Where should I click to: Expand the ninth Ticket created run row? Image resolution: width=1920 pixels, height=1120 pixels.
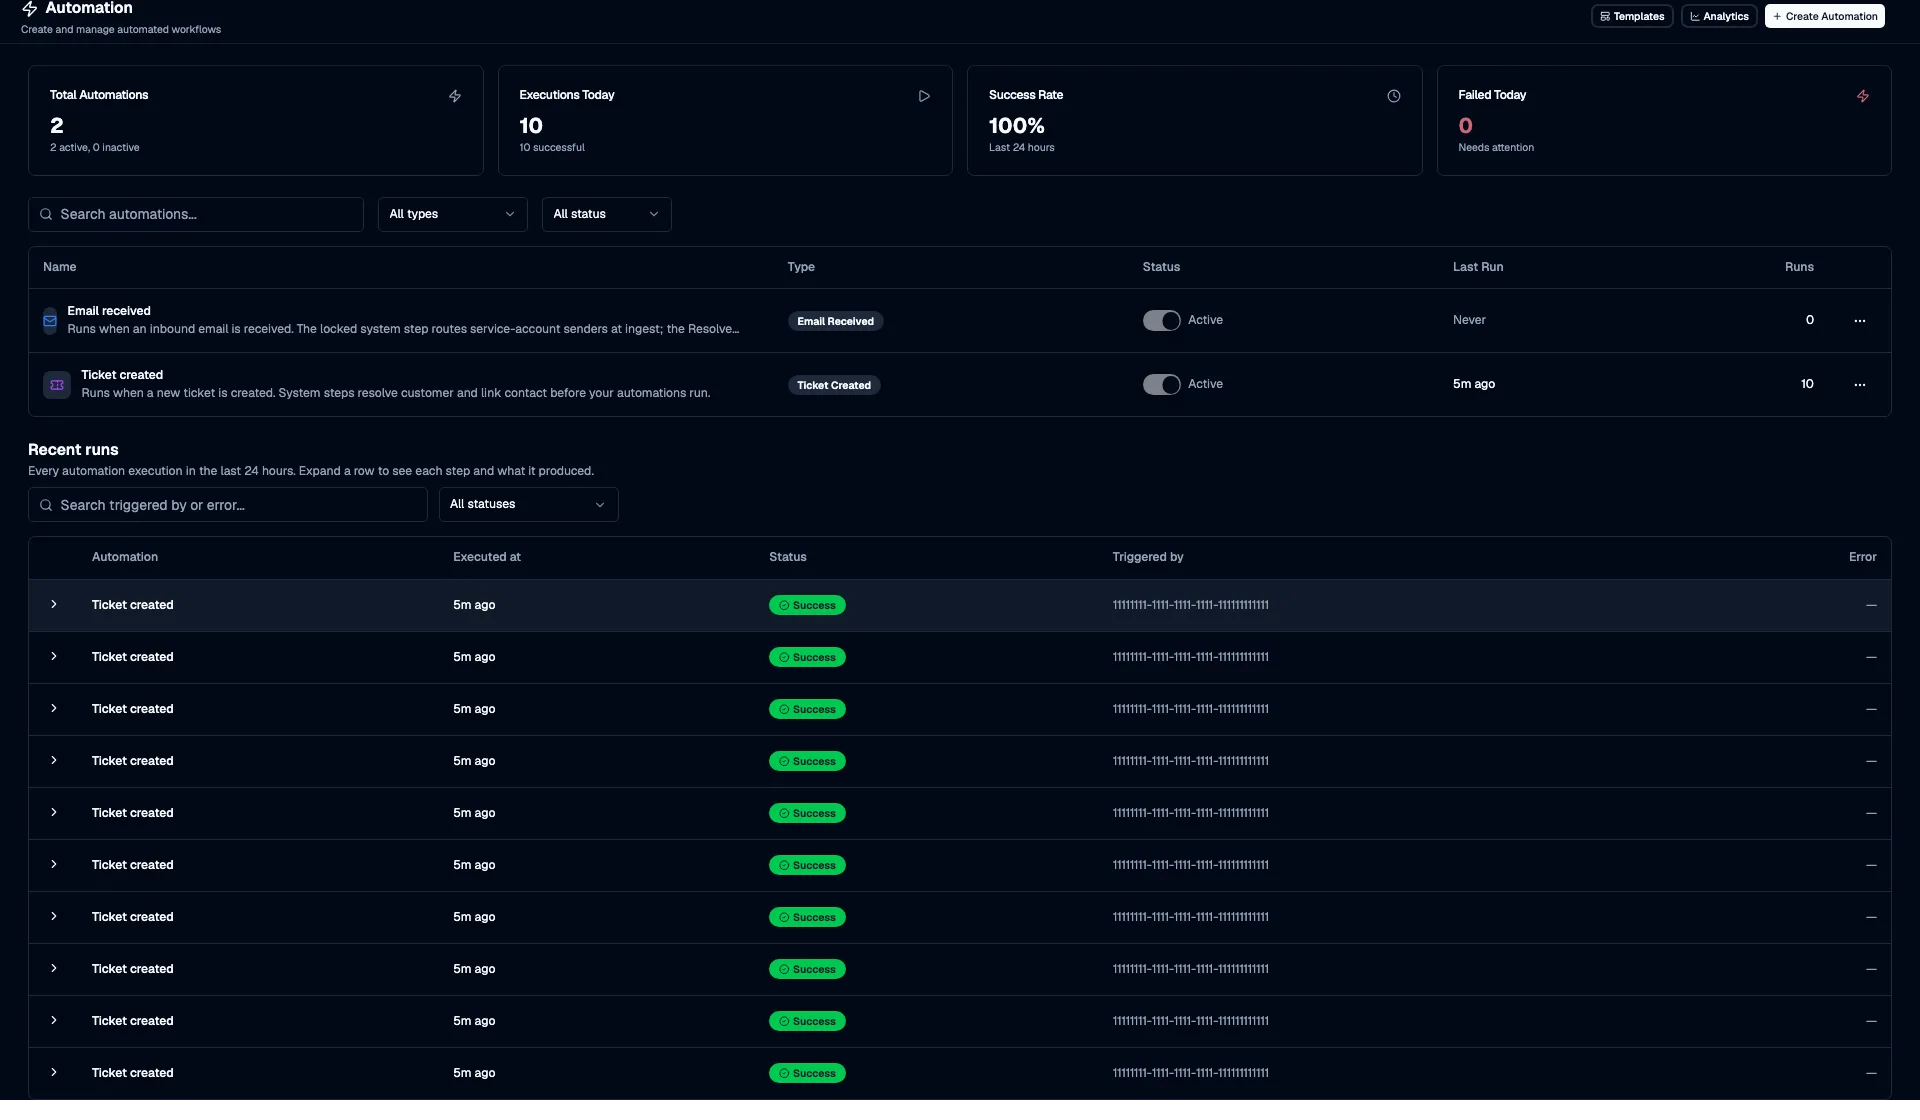click(54, 1021)
